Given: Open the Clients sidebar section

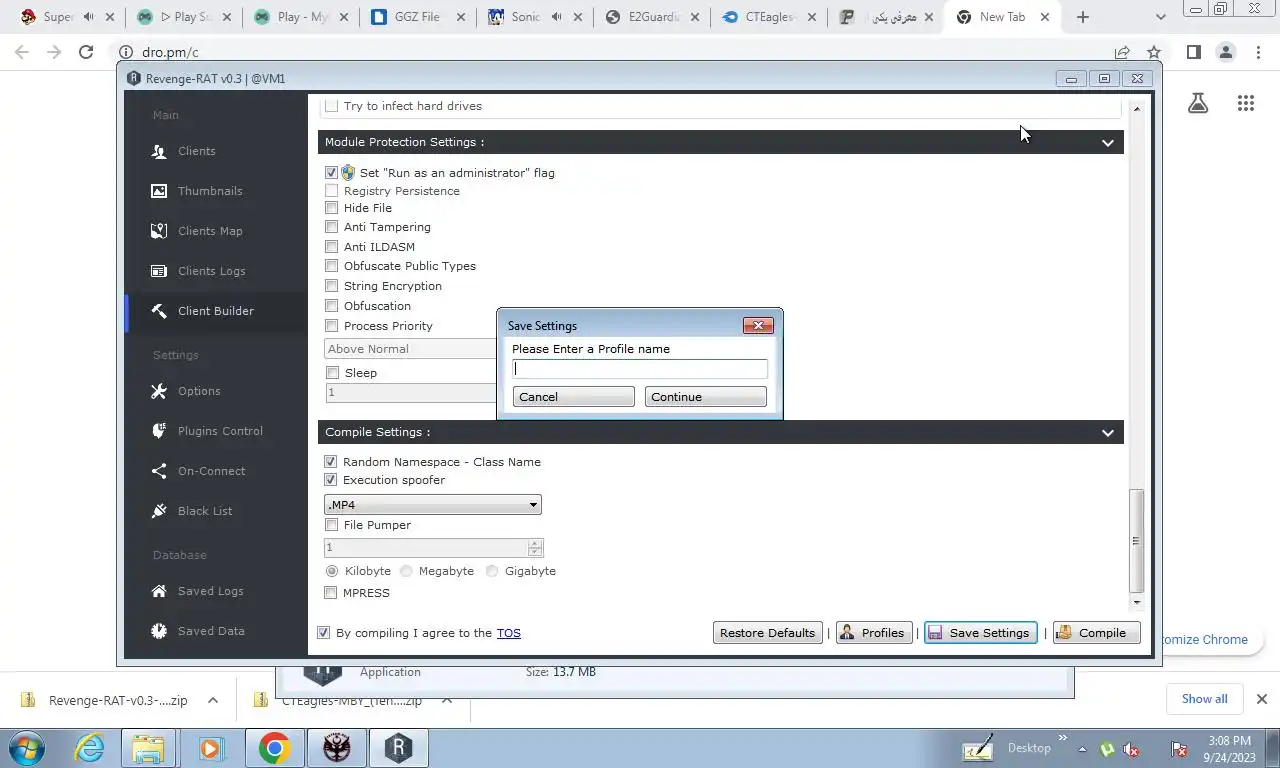Looking at the screenshot, I should [196, 151].
